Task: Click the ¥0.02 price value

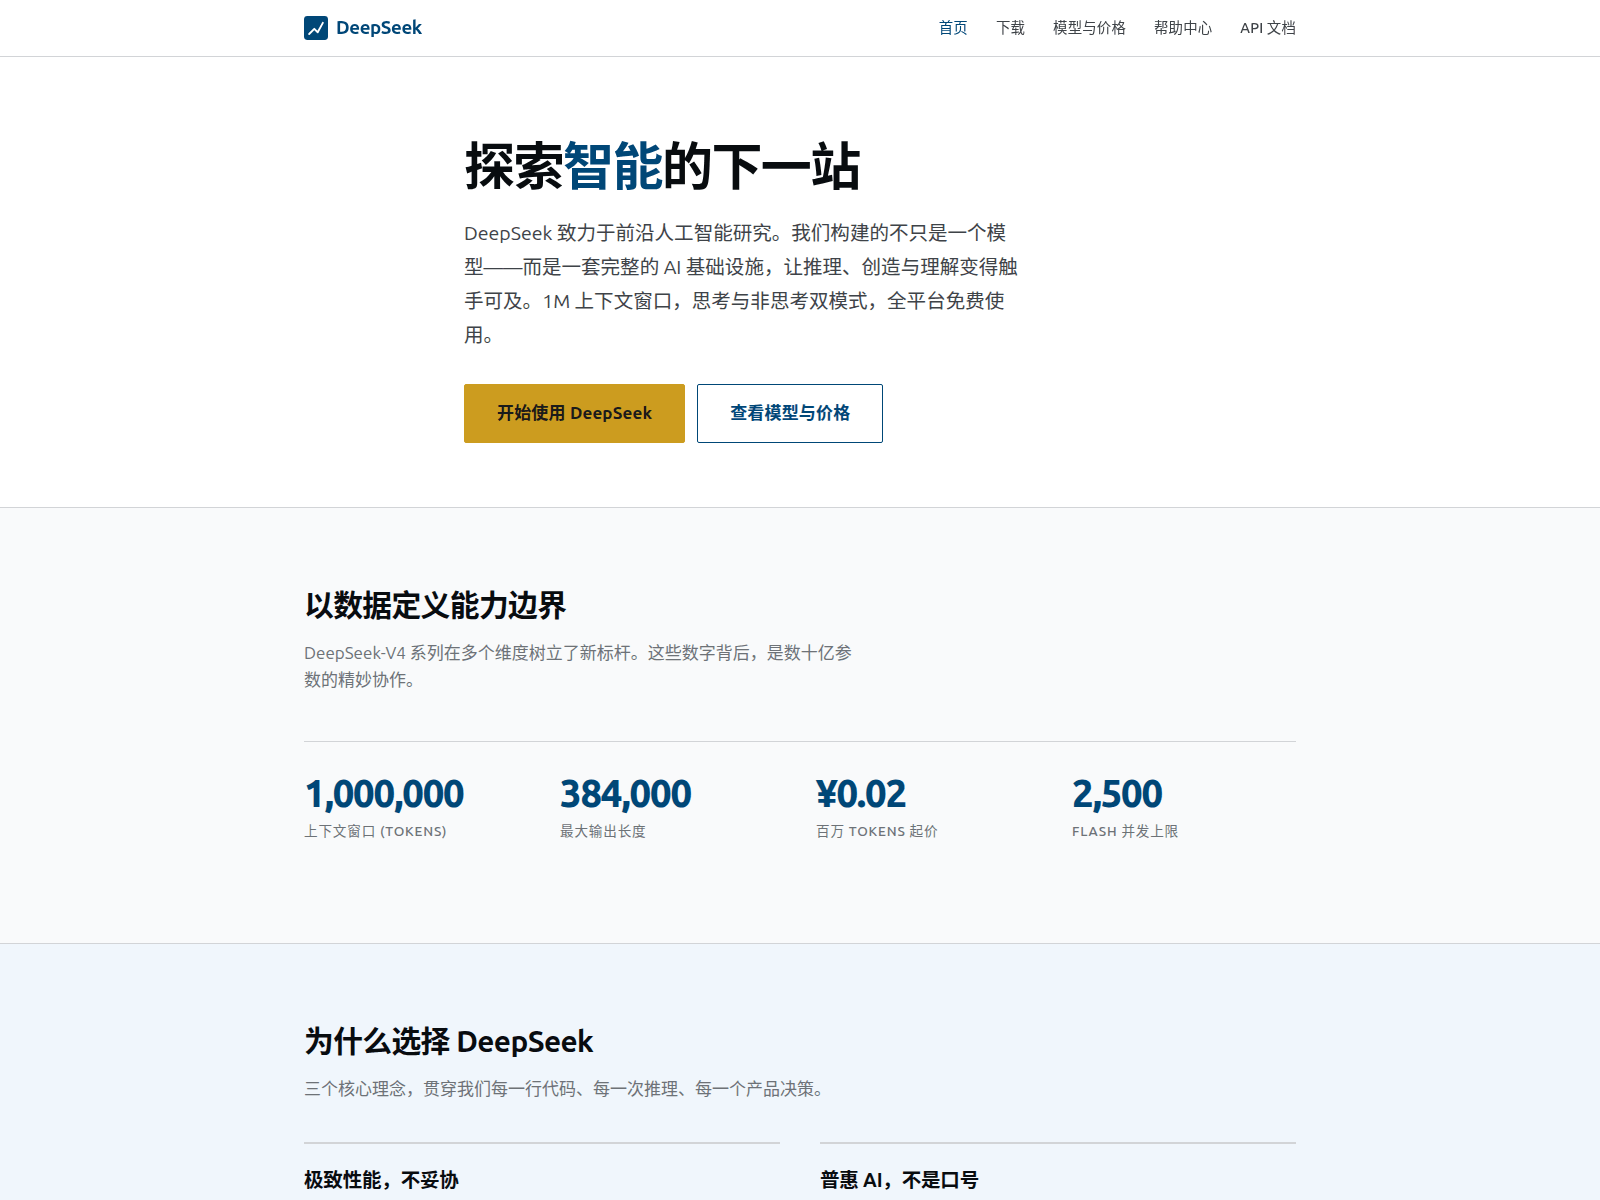Action: click(x=861, y=794)
